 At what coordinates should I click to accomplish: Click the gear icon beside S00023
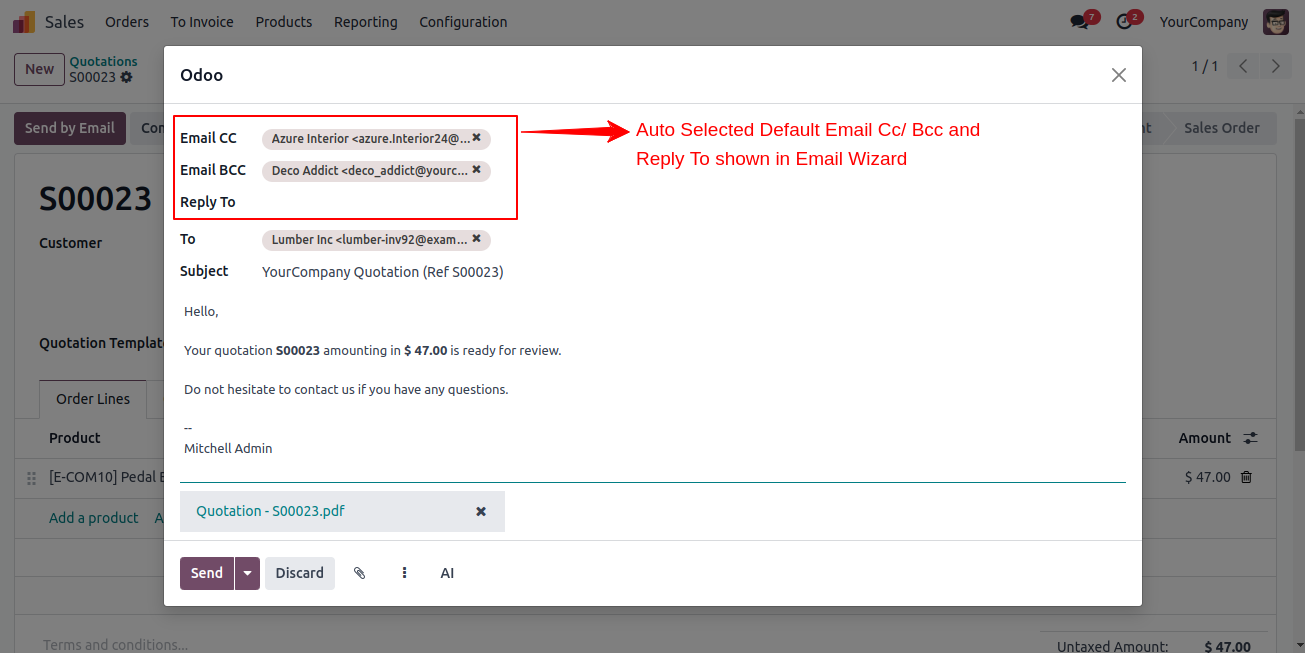(x=126, y=77)
